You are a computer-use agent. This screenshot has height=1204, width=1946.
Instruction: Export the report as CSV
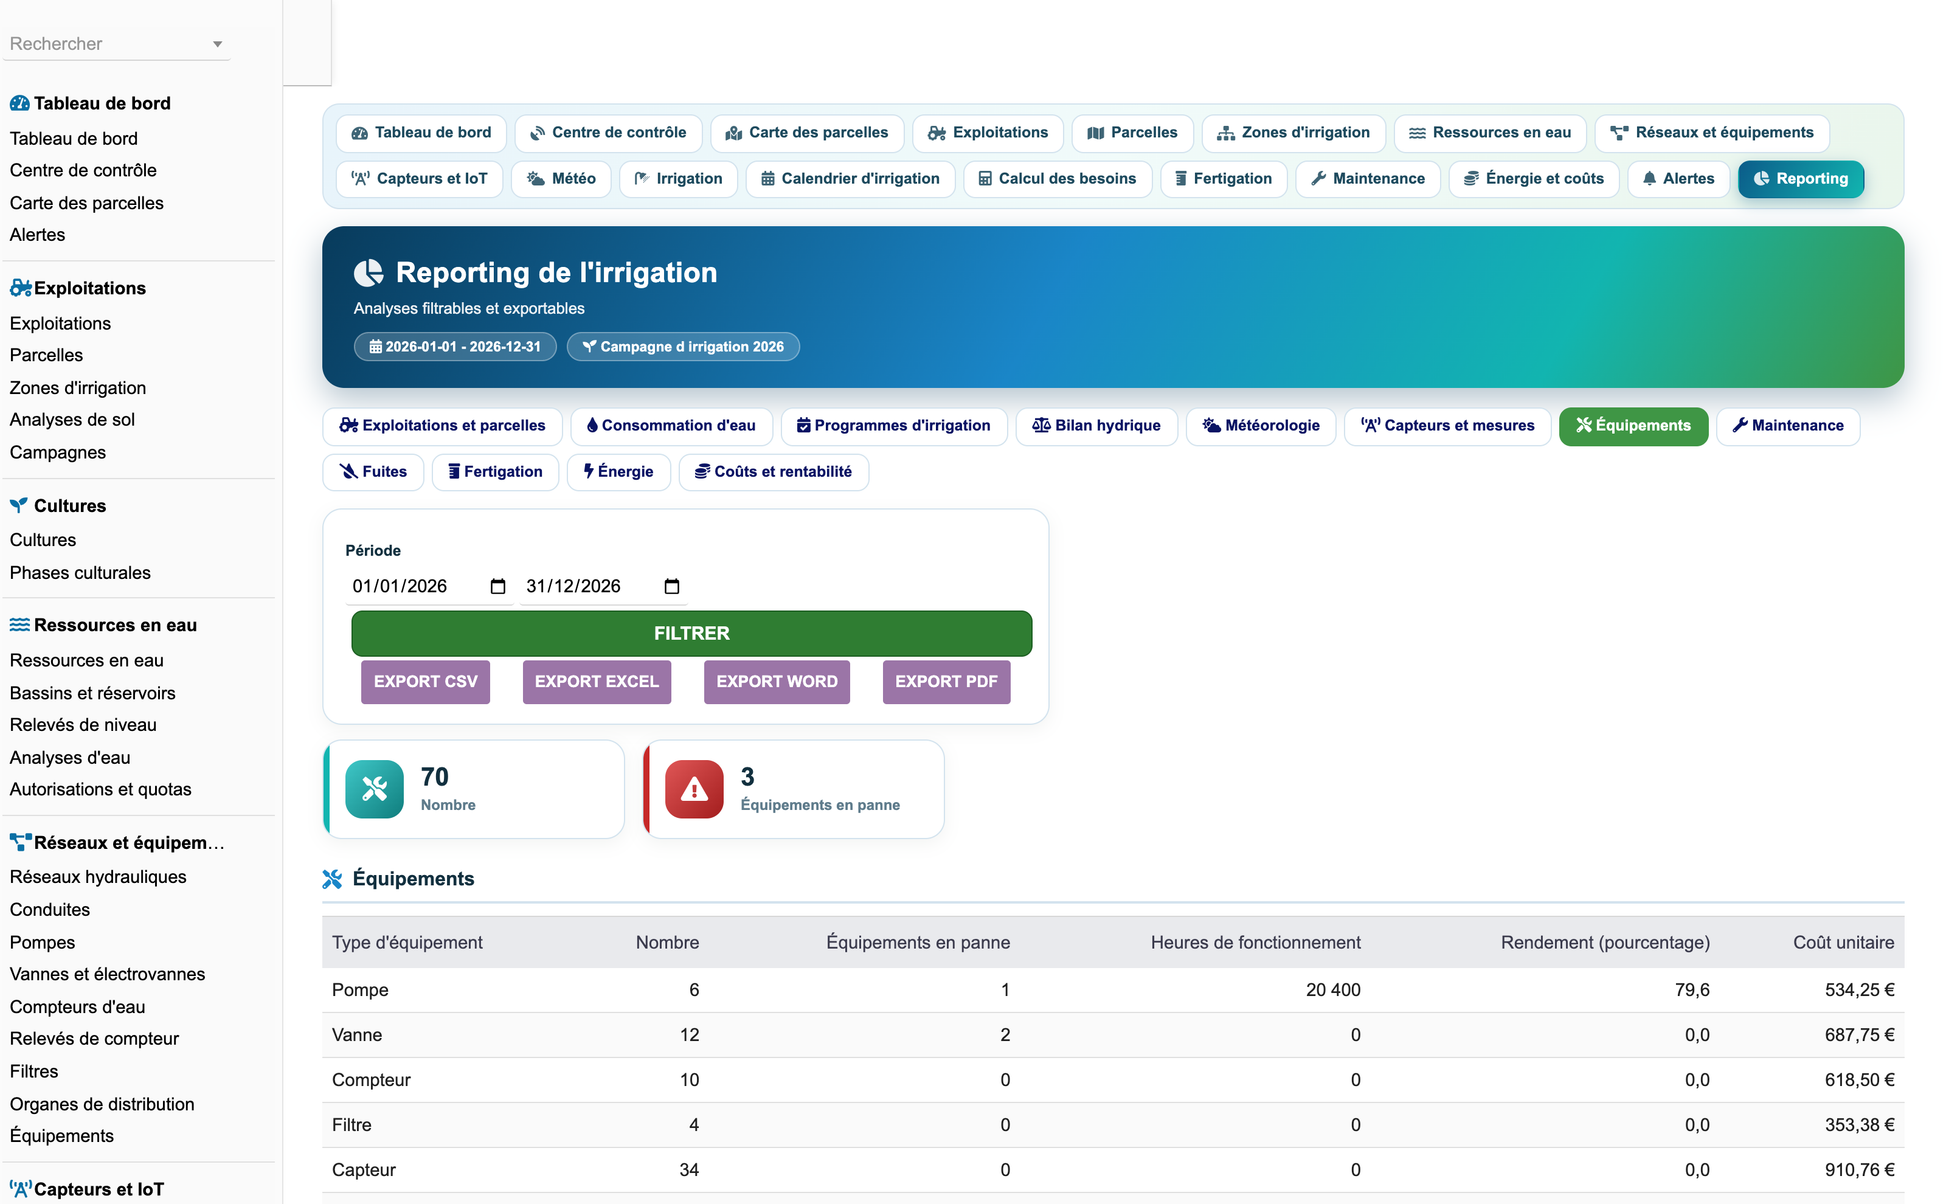tap(426, 681)
